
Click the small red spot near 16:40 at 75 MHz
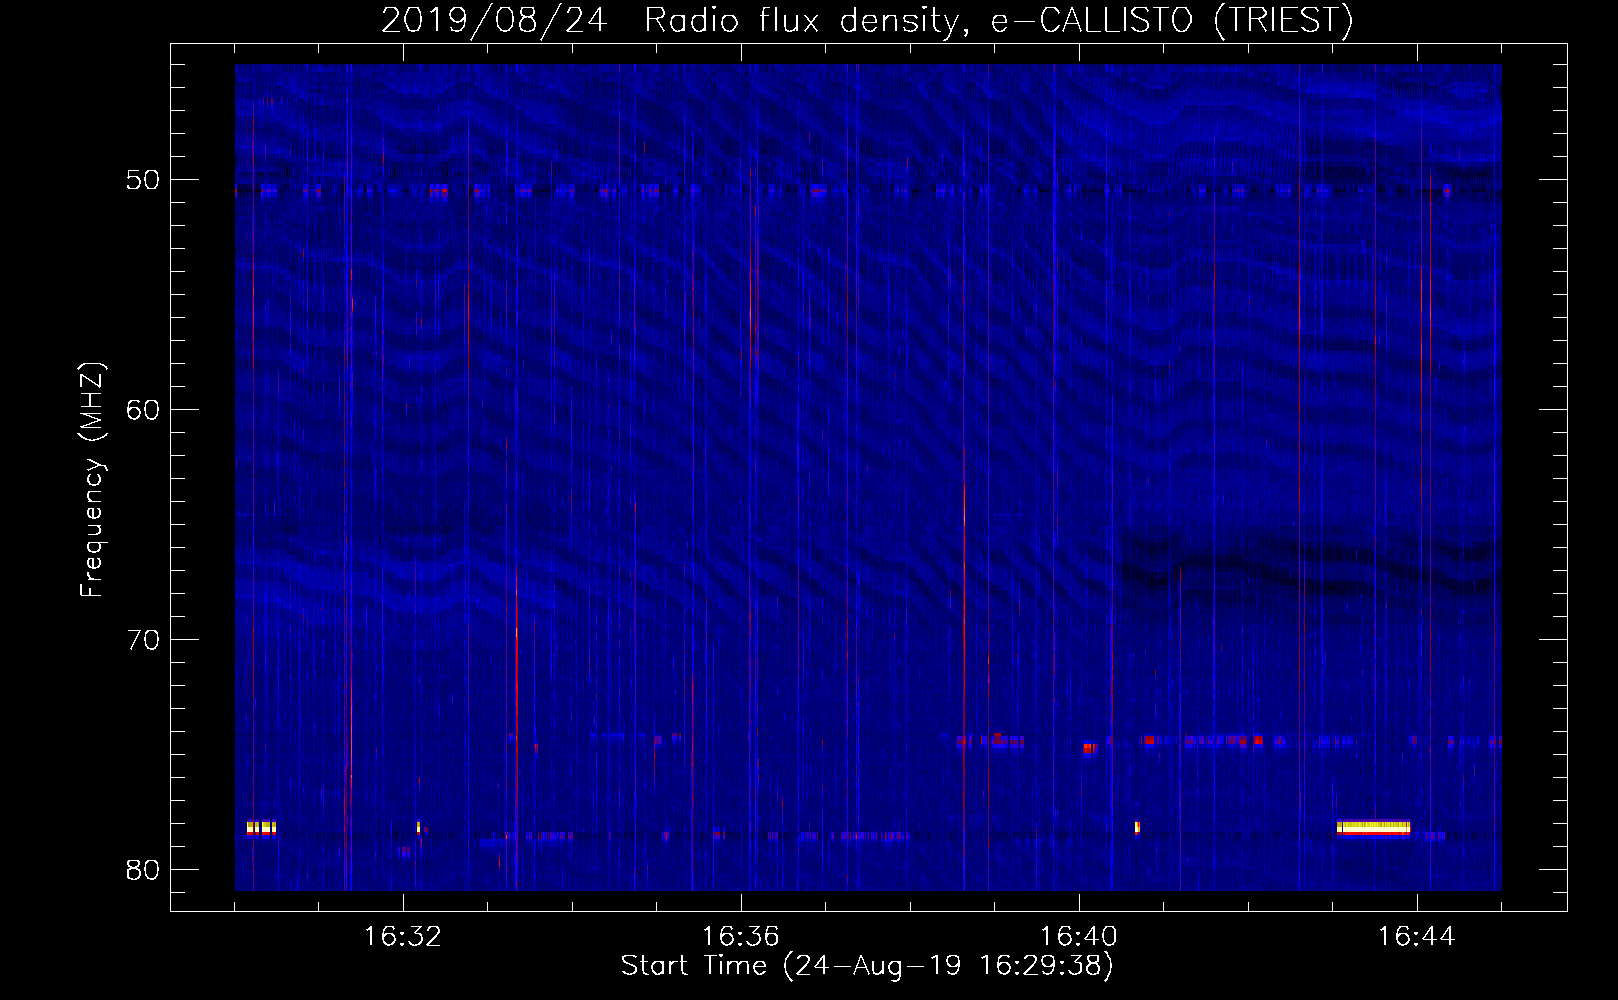click(1089, 748)
